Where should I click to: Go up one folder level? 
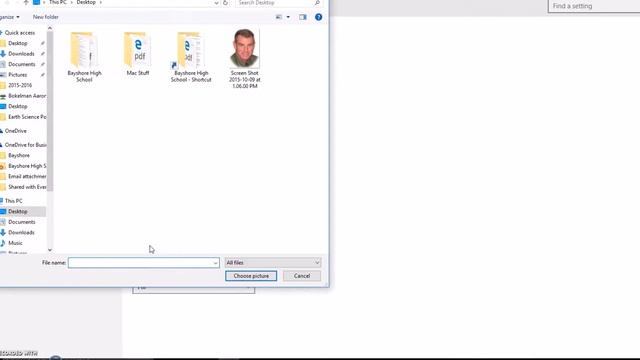26,2
